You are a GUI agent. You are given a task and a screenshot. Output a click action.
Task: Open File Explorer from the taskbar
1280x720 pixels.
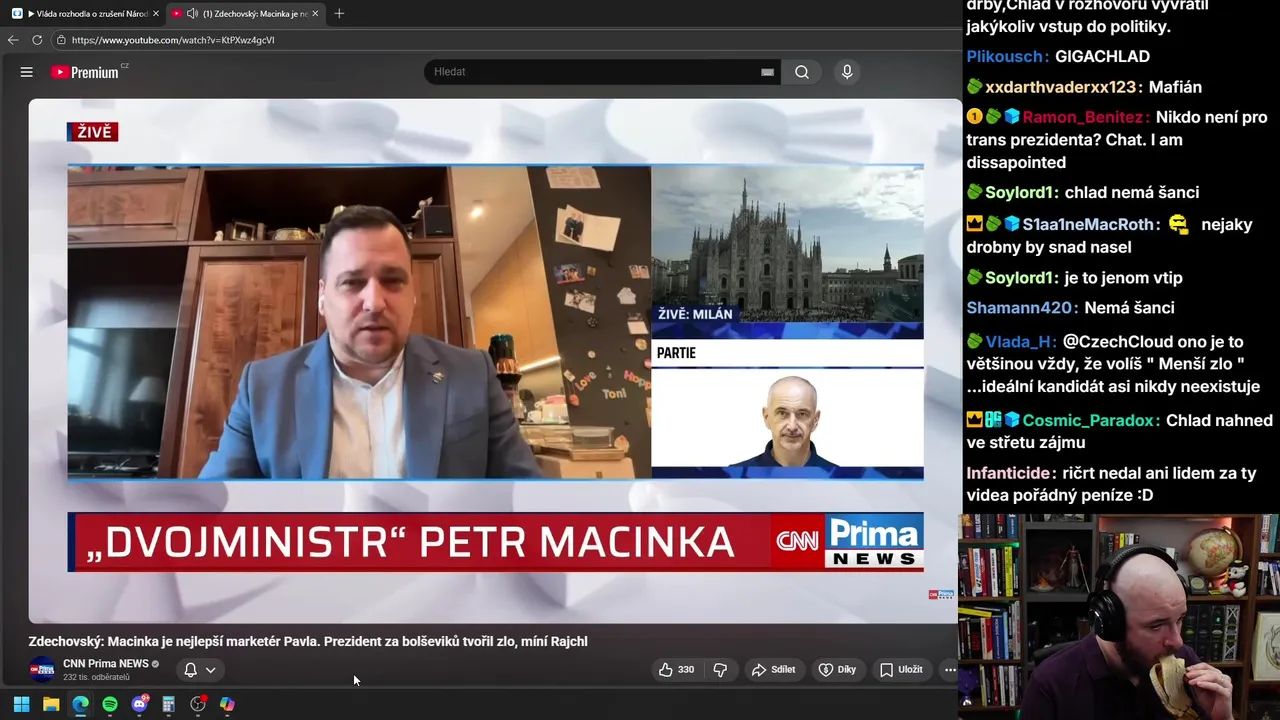coord(51,704)
